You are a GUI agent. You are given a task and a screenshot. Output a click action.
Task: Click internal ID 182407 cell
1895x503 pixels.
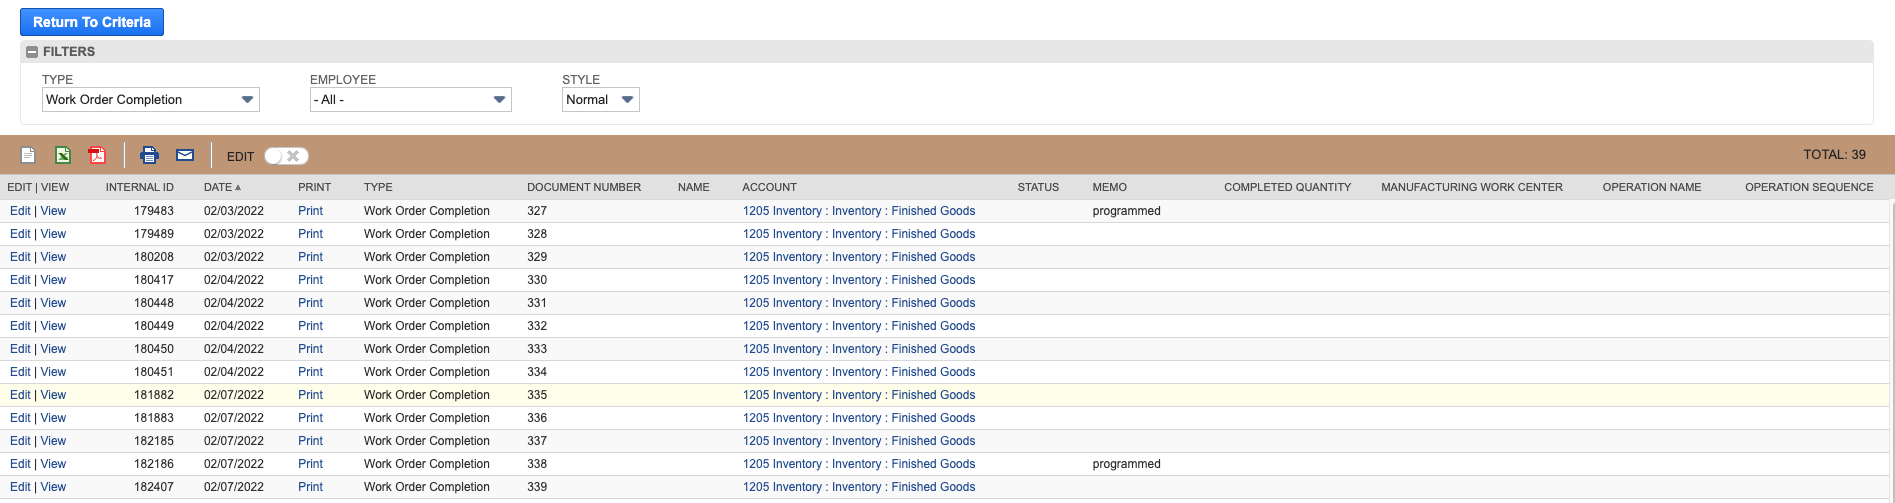(154, 487)
